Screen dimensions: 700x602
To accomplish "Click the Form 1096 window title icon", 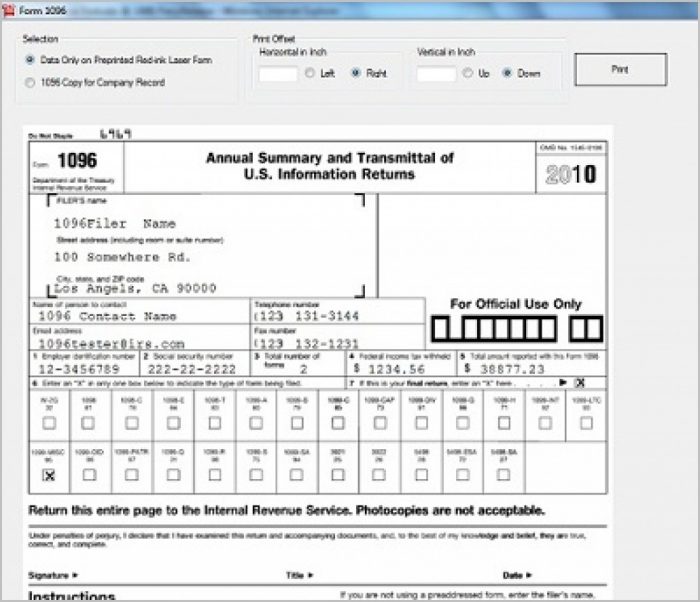I will 8,10.
